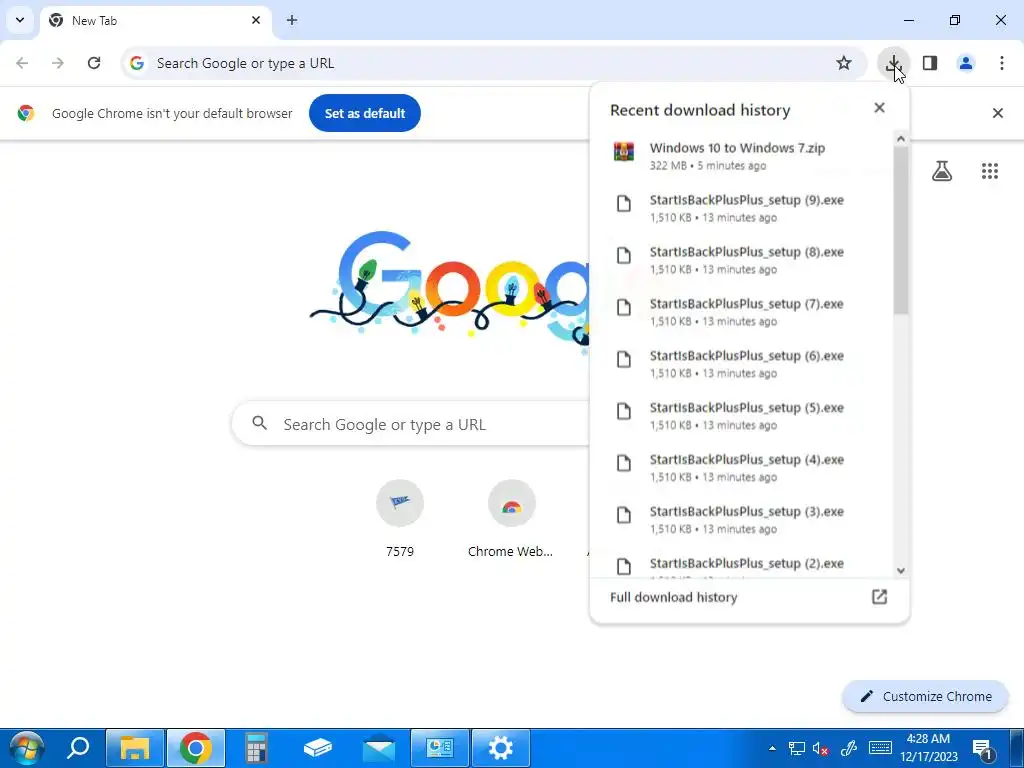Reload the page
Viewport: 1024px width, 768px height.
point(94,63)
